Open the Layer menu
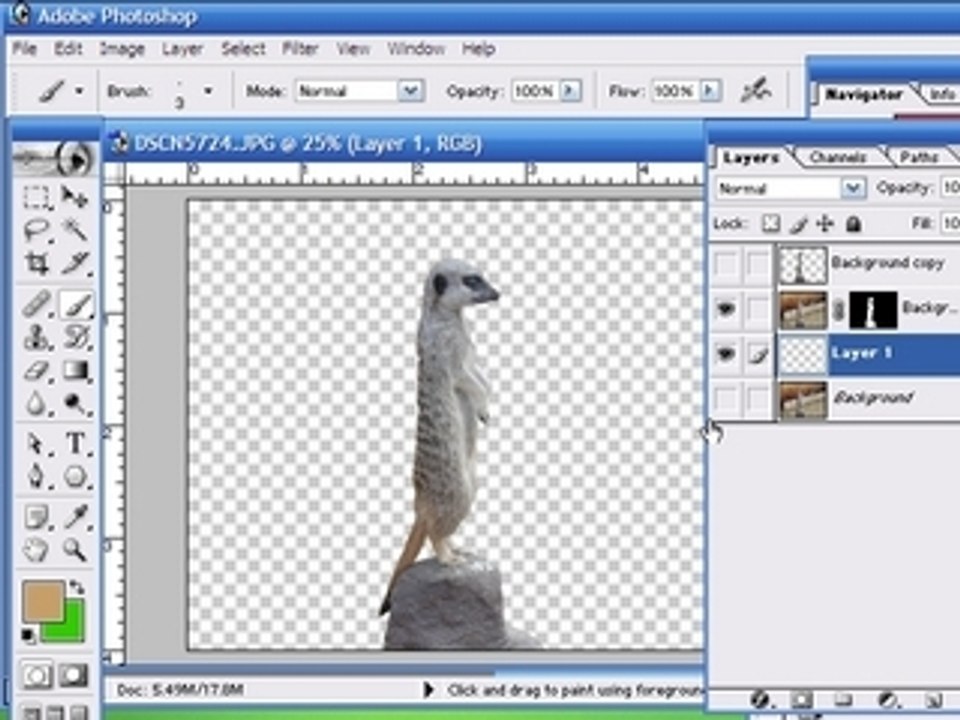The image size is (960, 720). [x=182, y=49]
